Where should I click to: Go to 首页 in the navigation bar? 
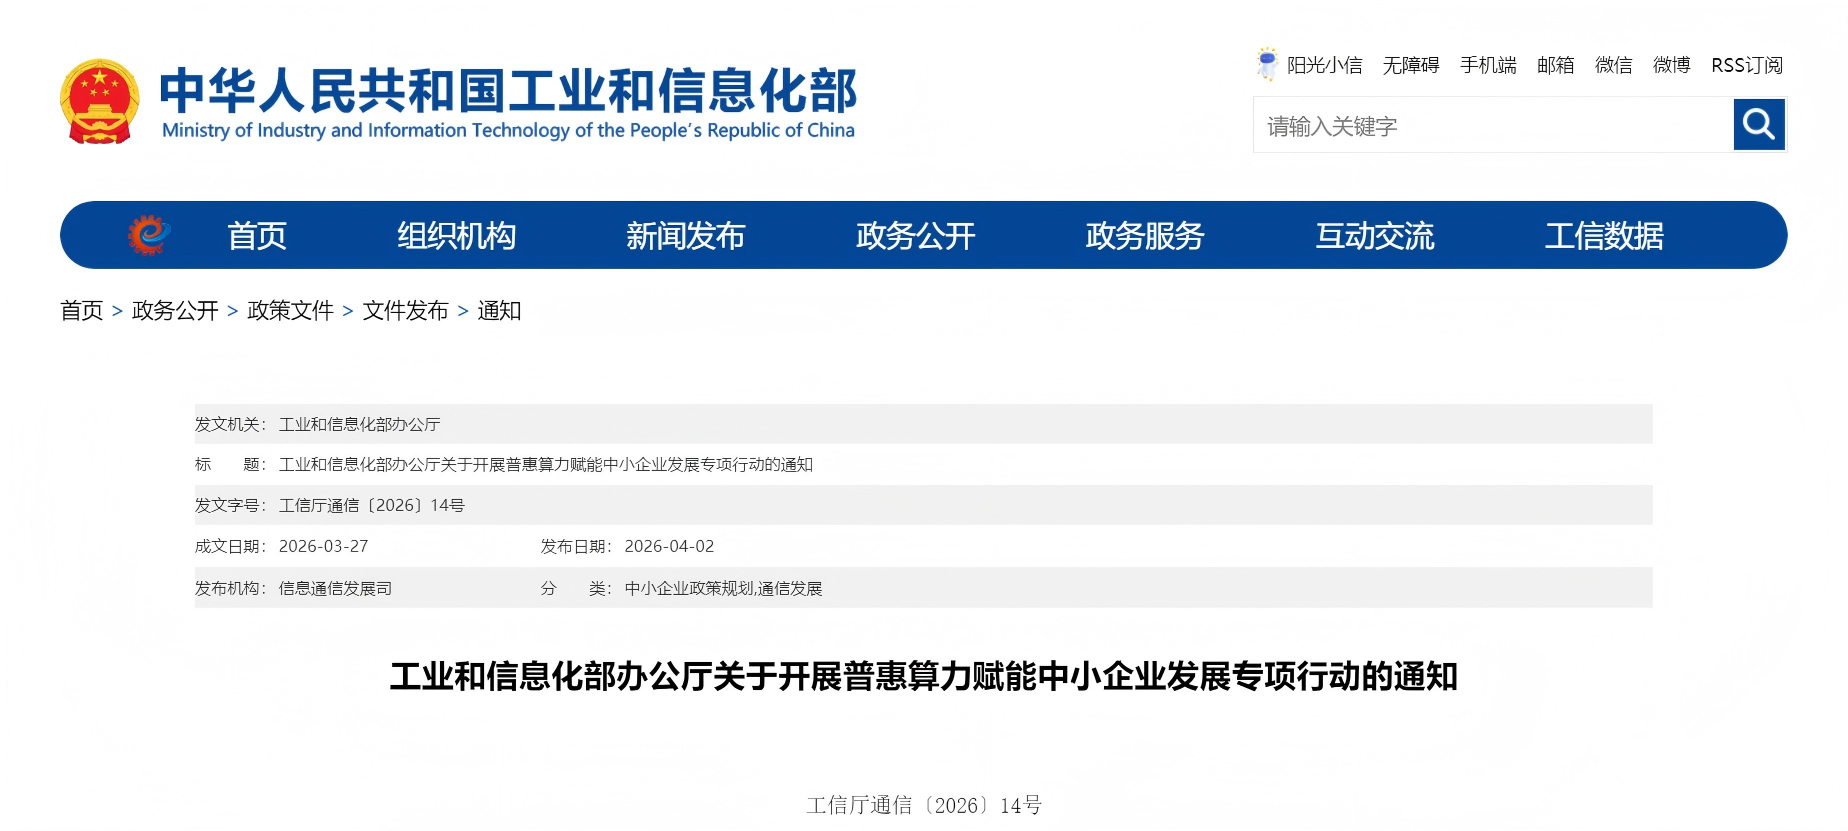pos(257,236)
